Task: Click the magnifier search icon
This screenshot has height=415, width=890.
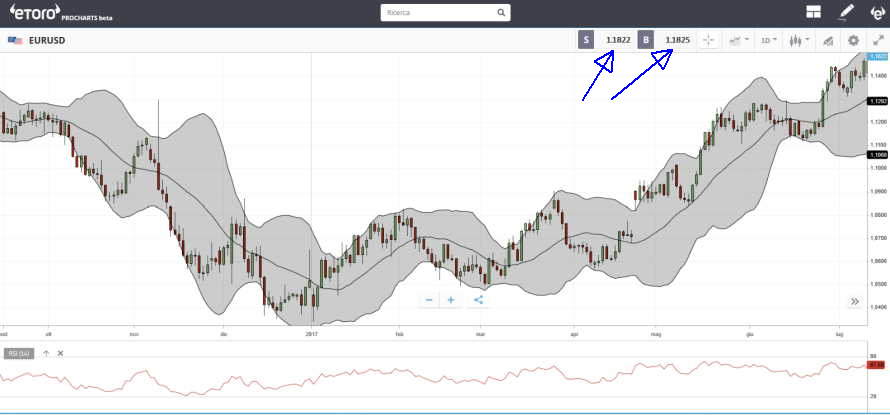Action: tap(501, 13)
